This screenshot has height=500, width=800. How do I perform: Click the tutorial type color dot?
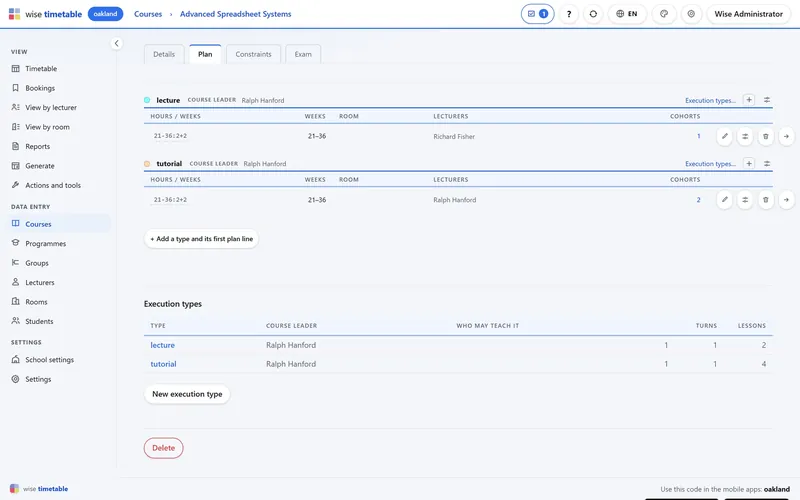coord(147,164)
